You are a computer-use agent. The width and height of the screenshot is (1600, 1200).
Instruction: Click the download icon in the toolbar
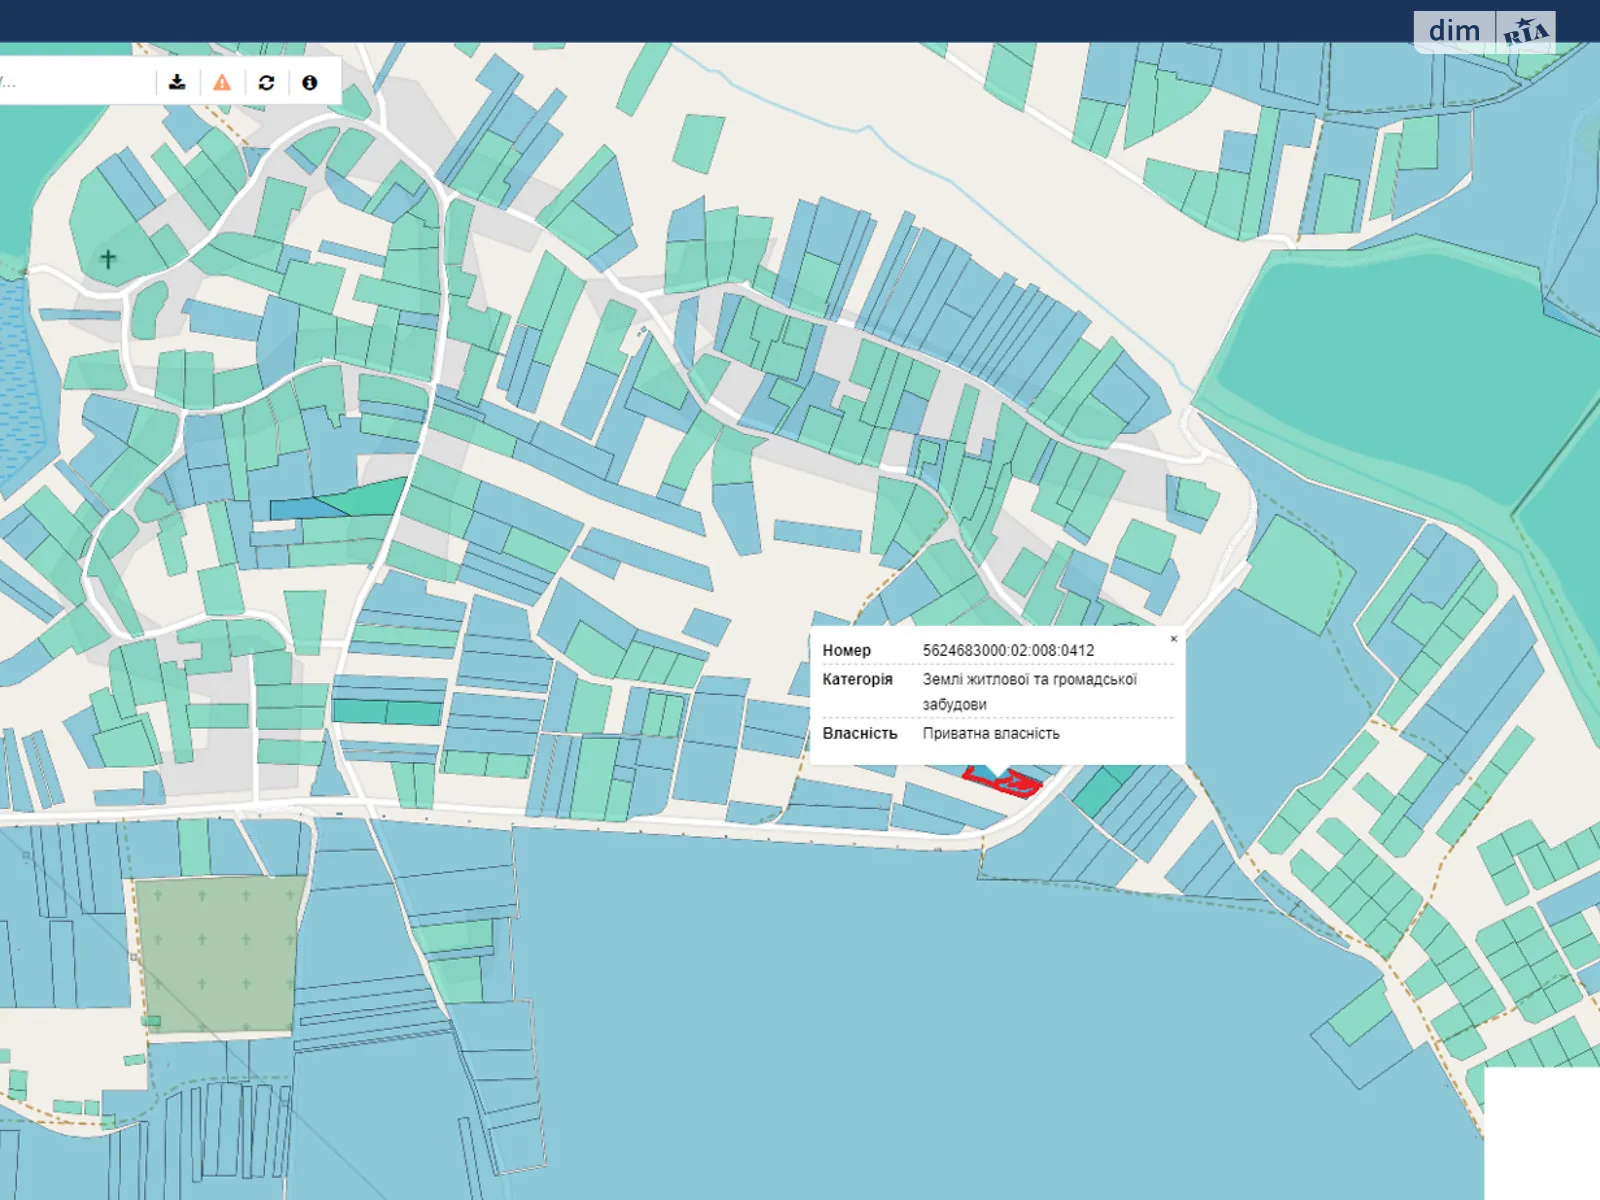[x=177, y=82]
